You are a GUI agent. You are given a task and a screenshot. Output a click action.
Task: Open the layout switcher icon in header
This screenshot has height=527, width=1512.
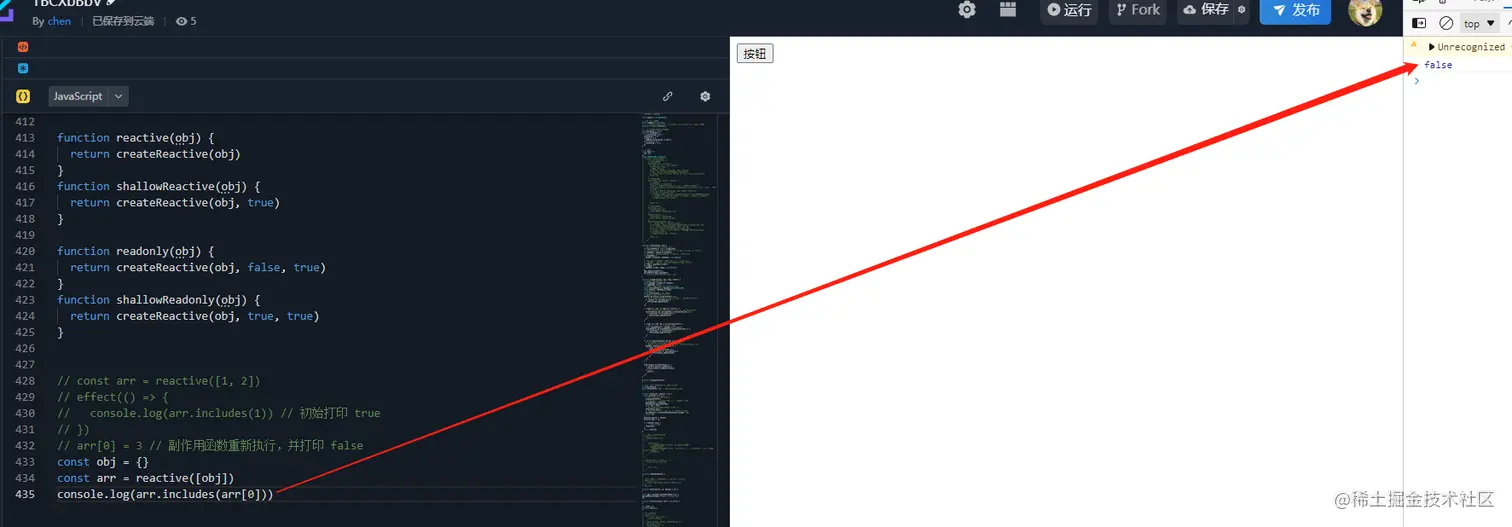pyautogui.click(x=1008, y=10)
